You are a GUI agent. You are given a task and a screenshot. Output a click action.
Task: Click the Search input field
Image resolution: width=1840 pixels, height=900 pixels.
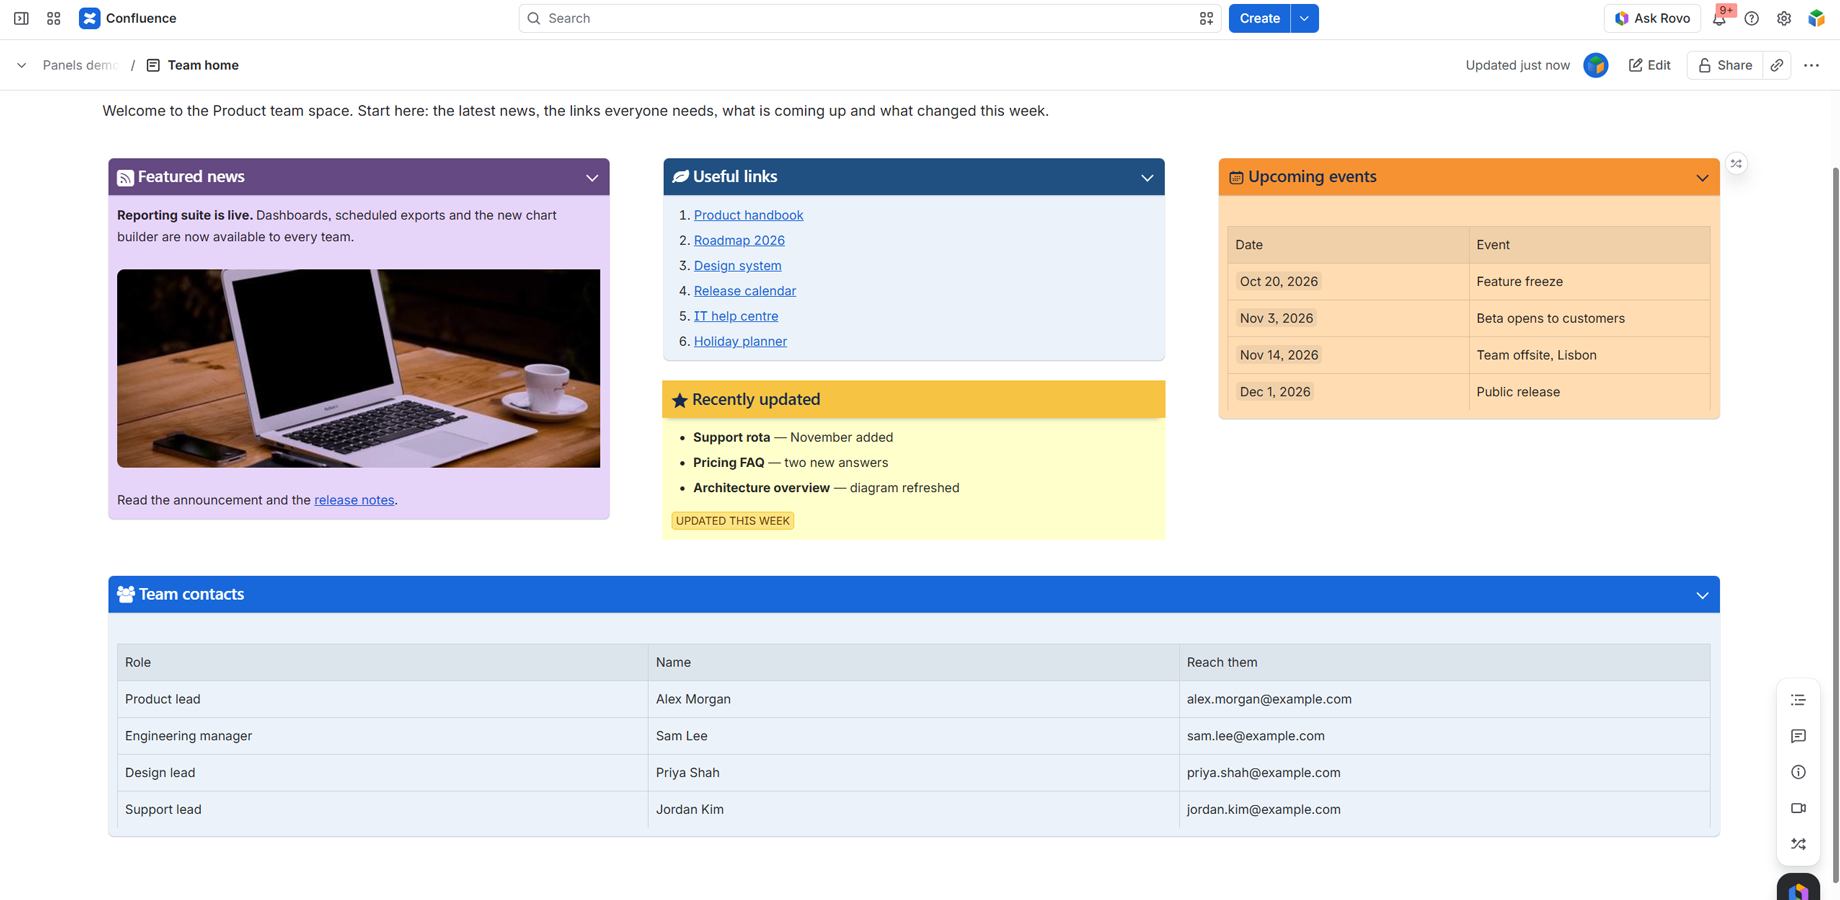pos(870,18)
